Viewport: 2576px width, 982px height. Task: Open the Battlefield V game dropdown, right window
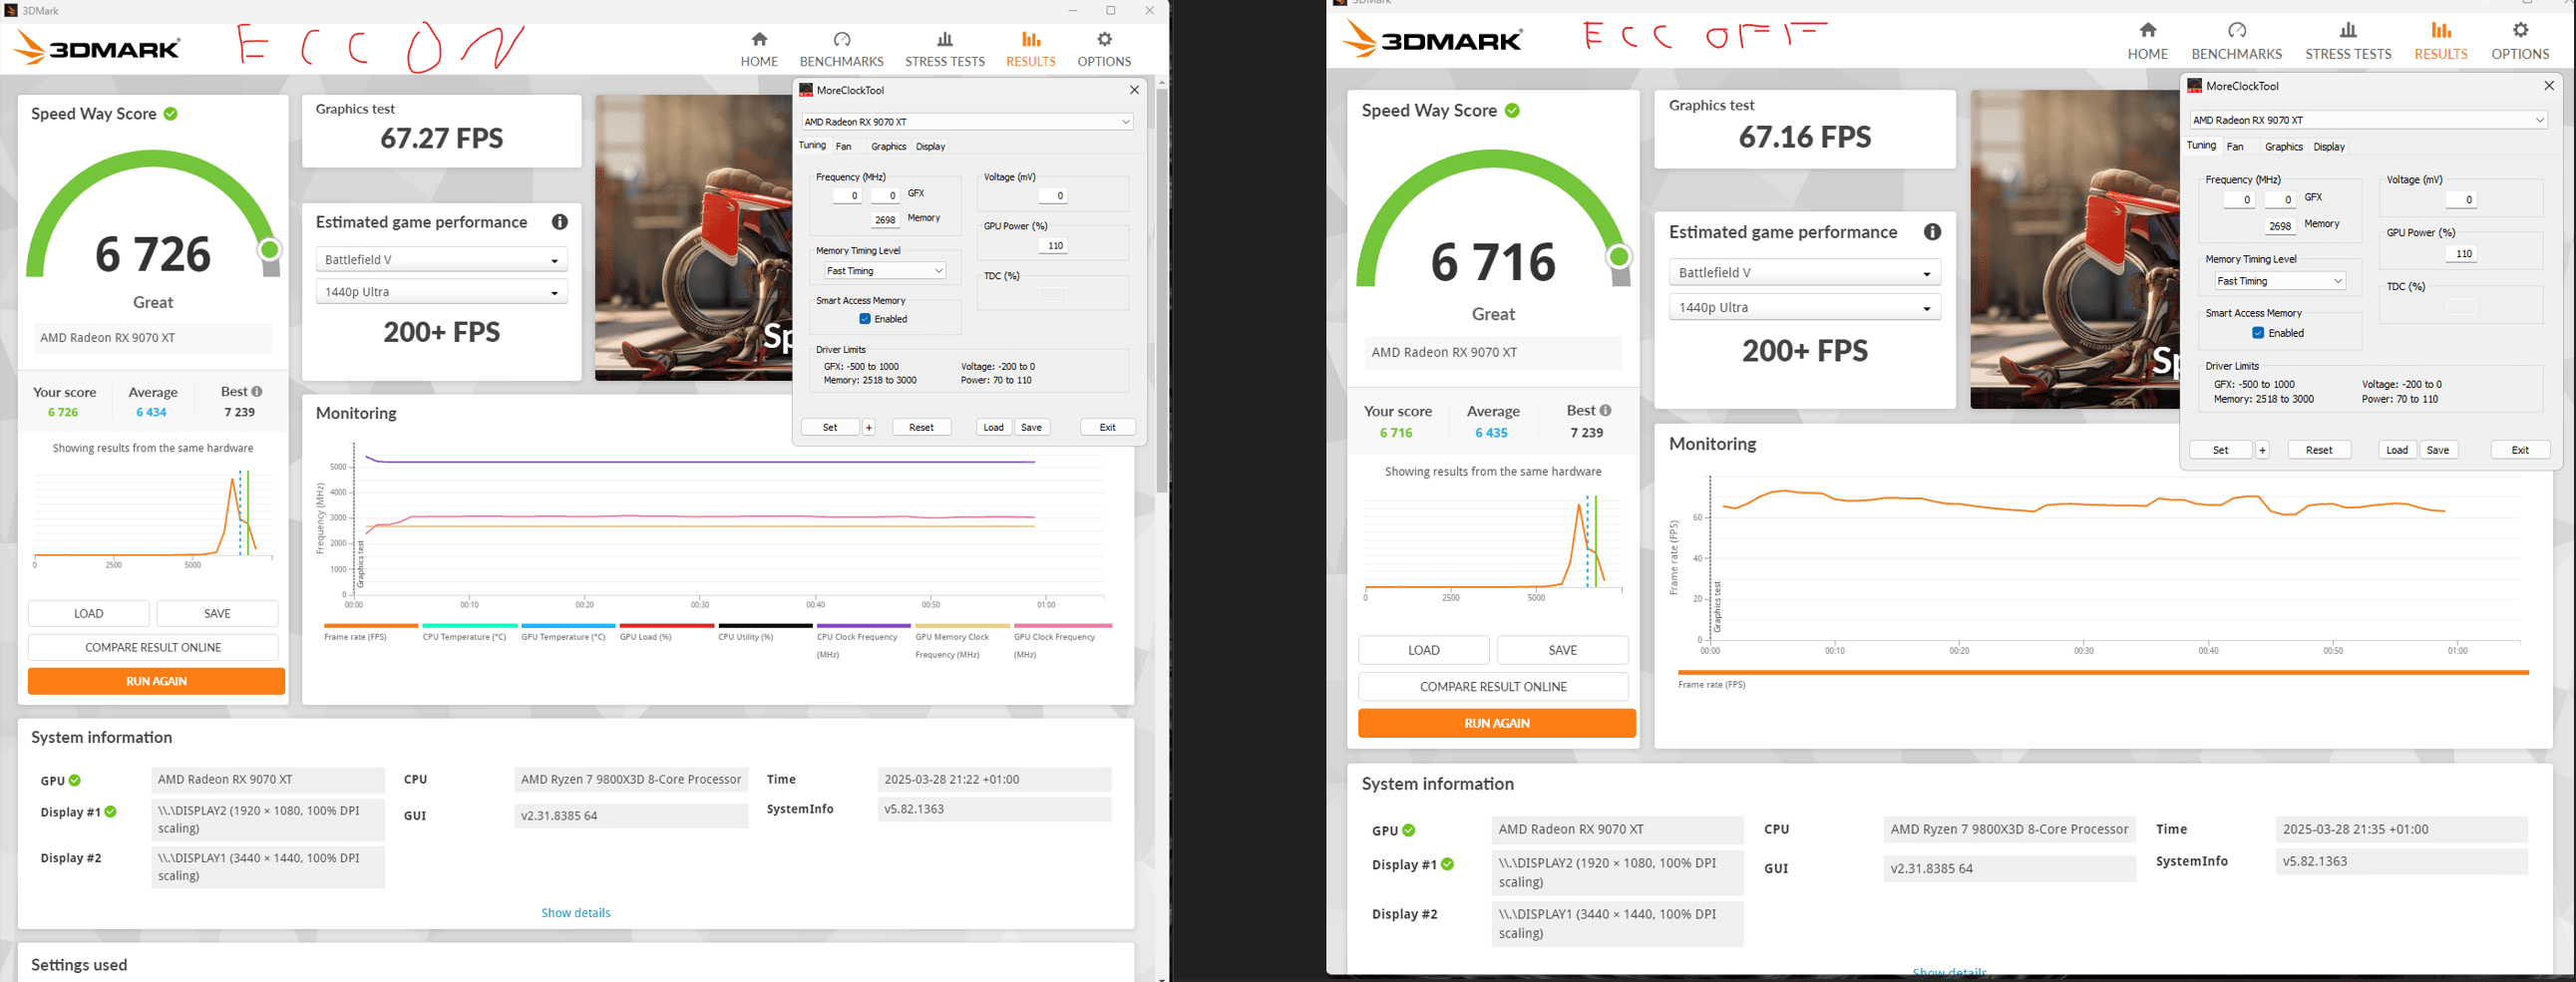click(x=1804, y=272)
